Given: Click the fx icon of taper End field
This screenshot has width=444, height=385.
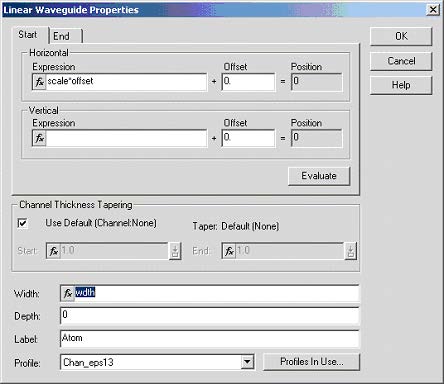Looking at the screenshot, I should (229, 251).
